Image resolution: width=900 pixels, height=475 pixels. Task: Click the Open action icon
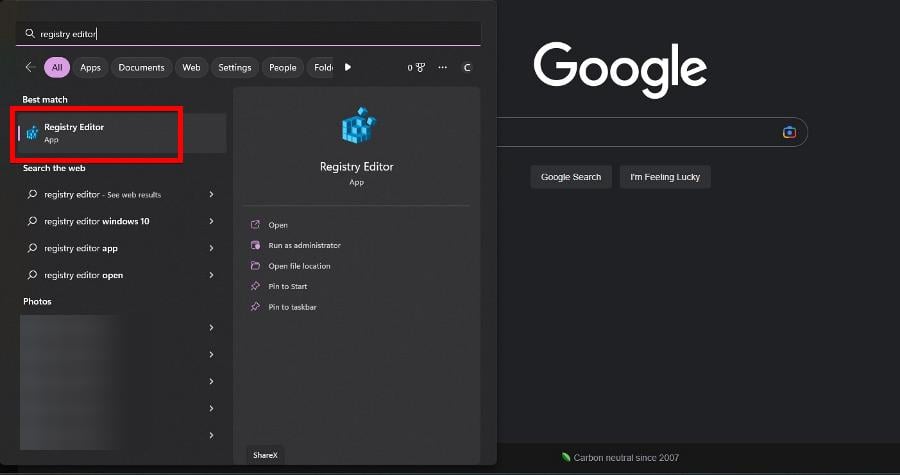(x=255, y=225)
